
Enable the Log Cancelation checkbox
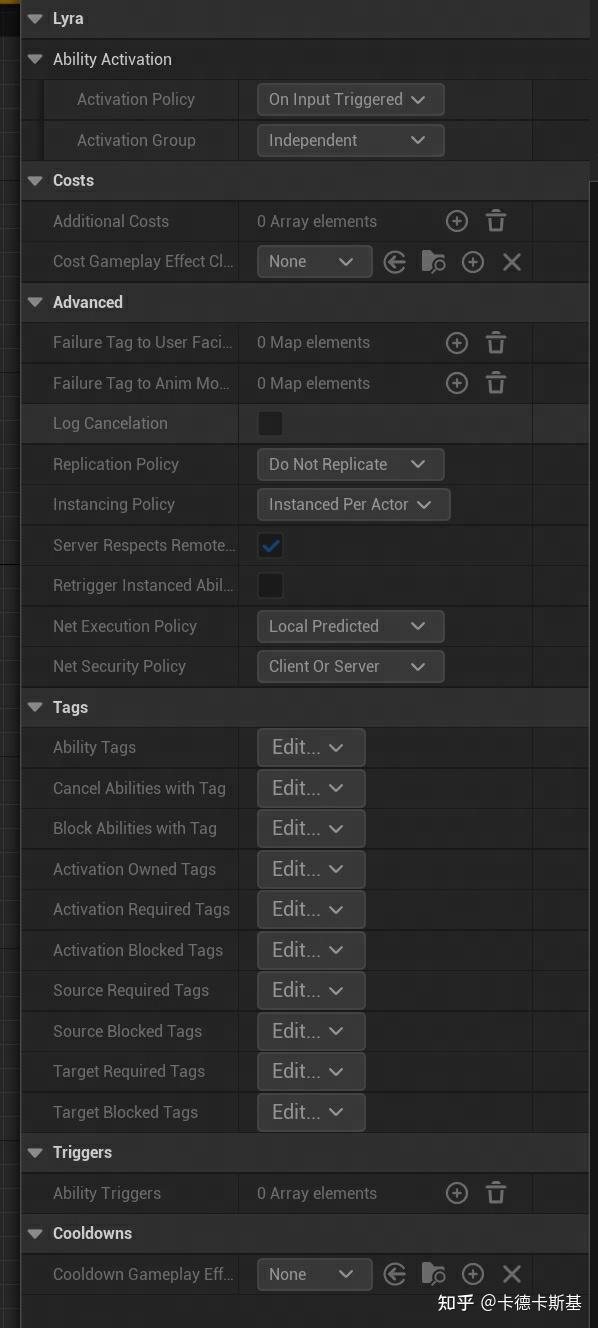pyautogui.click(x=270, y=424)
